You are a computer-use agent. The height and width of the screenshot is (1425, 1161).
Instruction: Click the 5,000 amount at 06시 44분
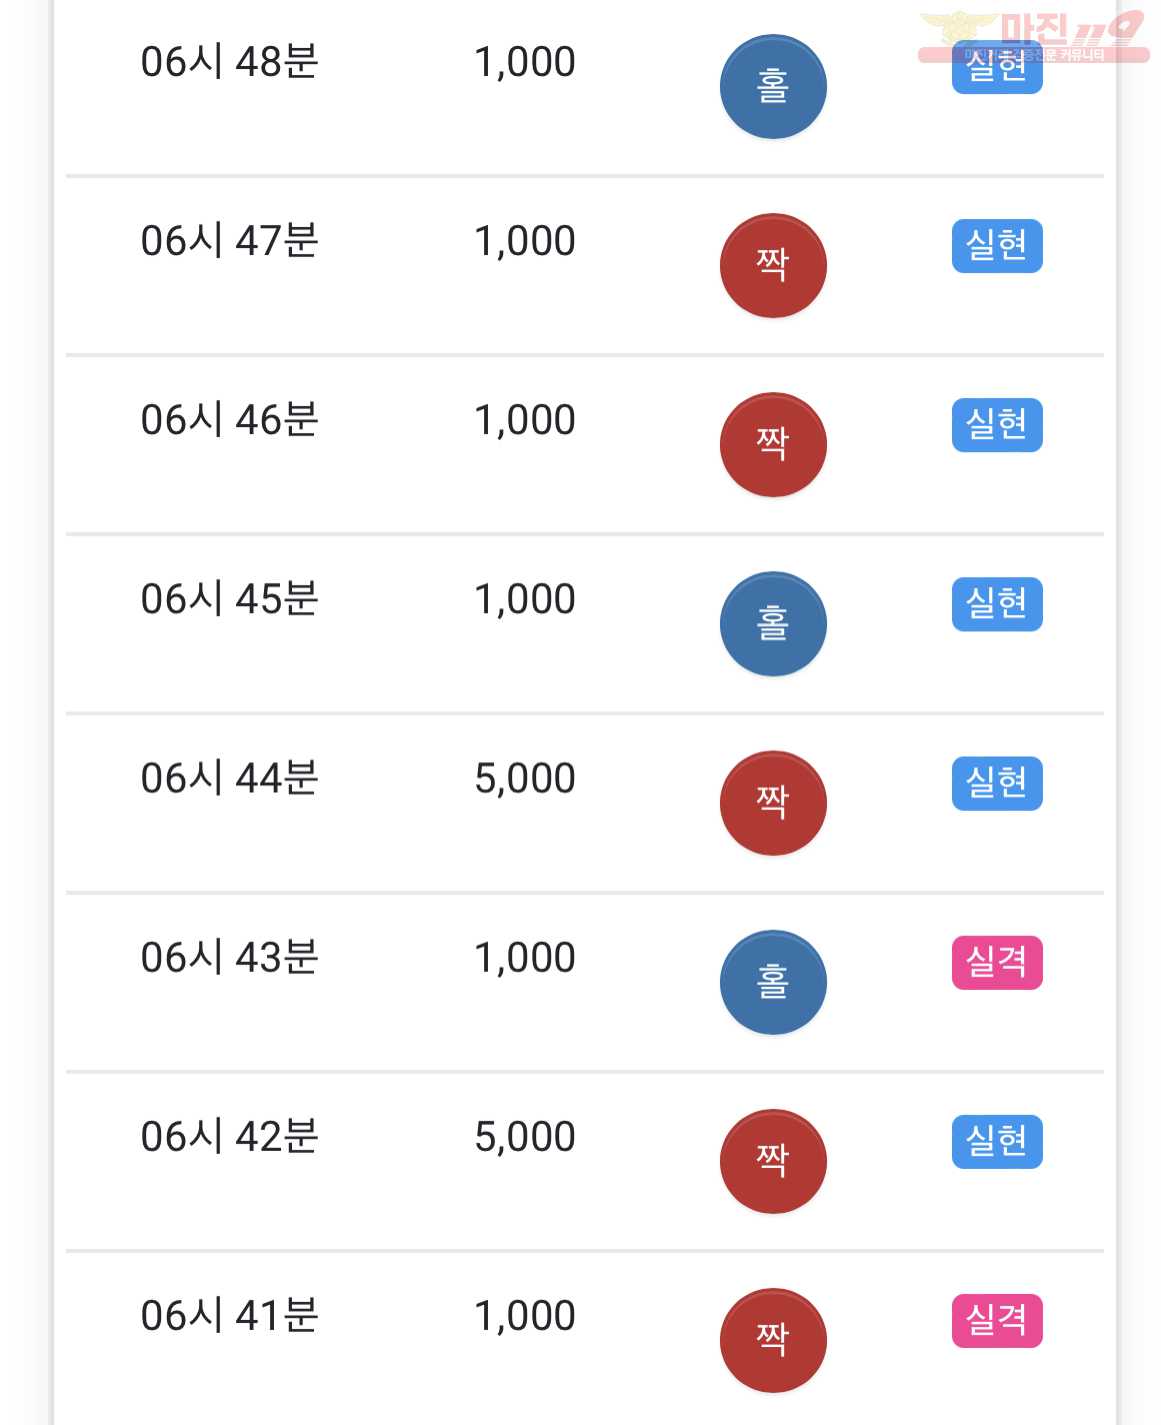coord(525,779)
